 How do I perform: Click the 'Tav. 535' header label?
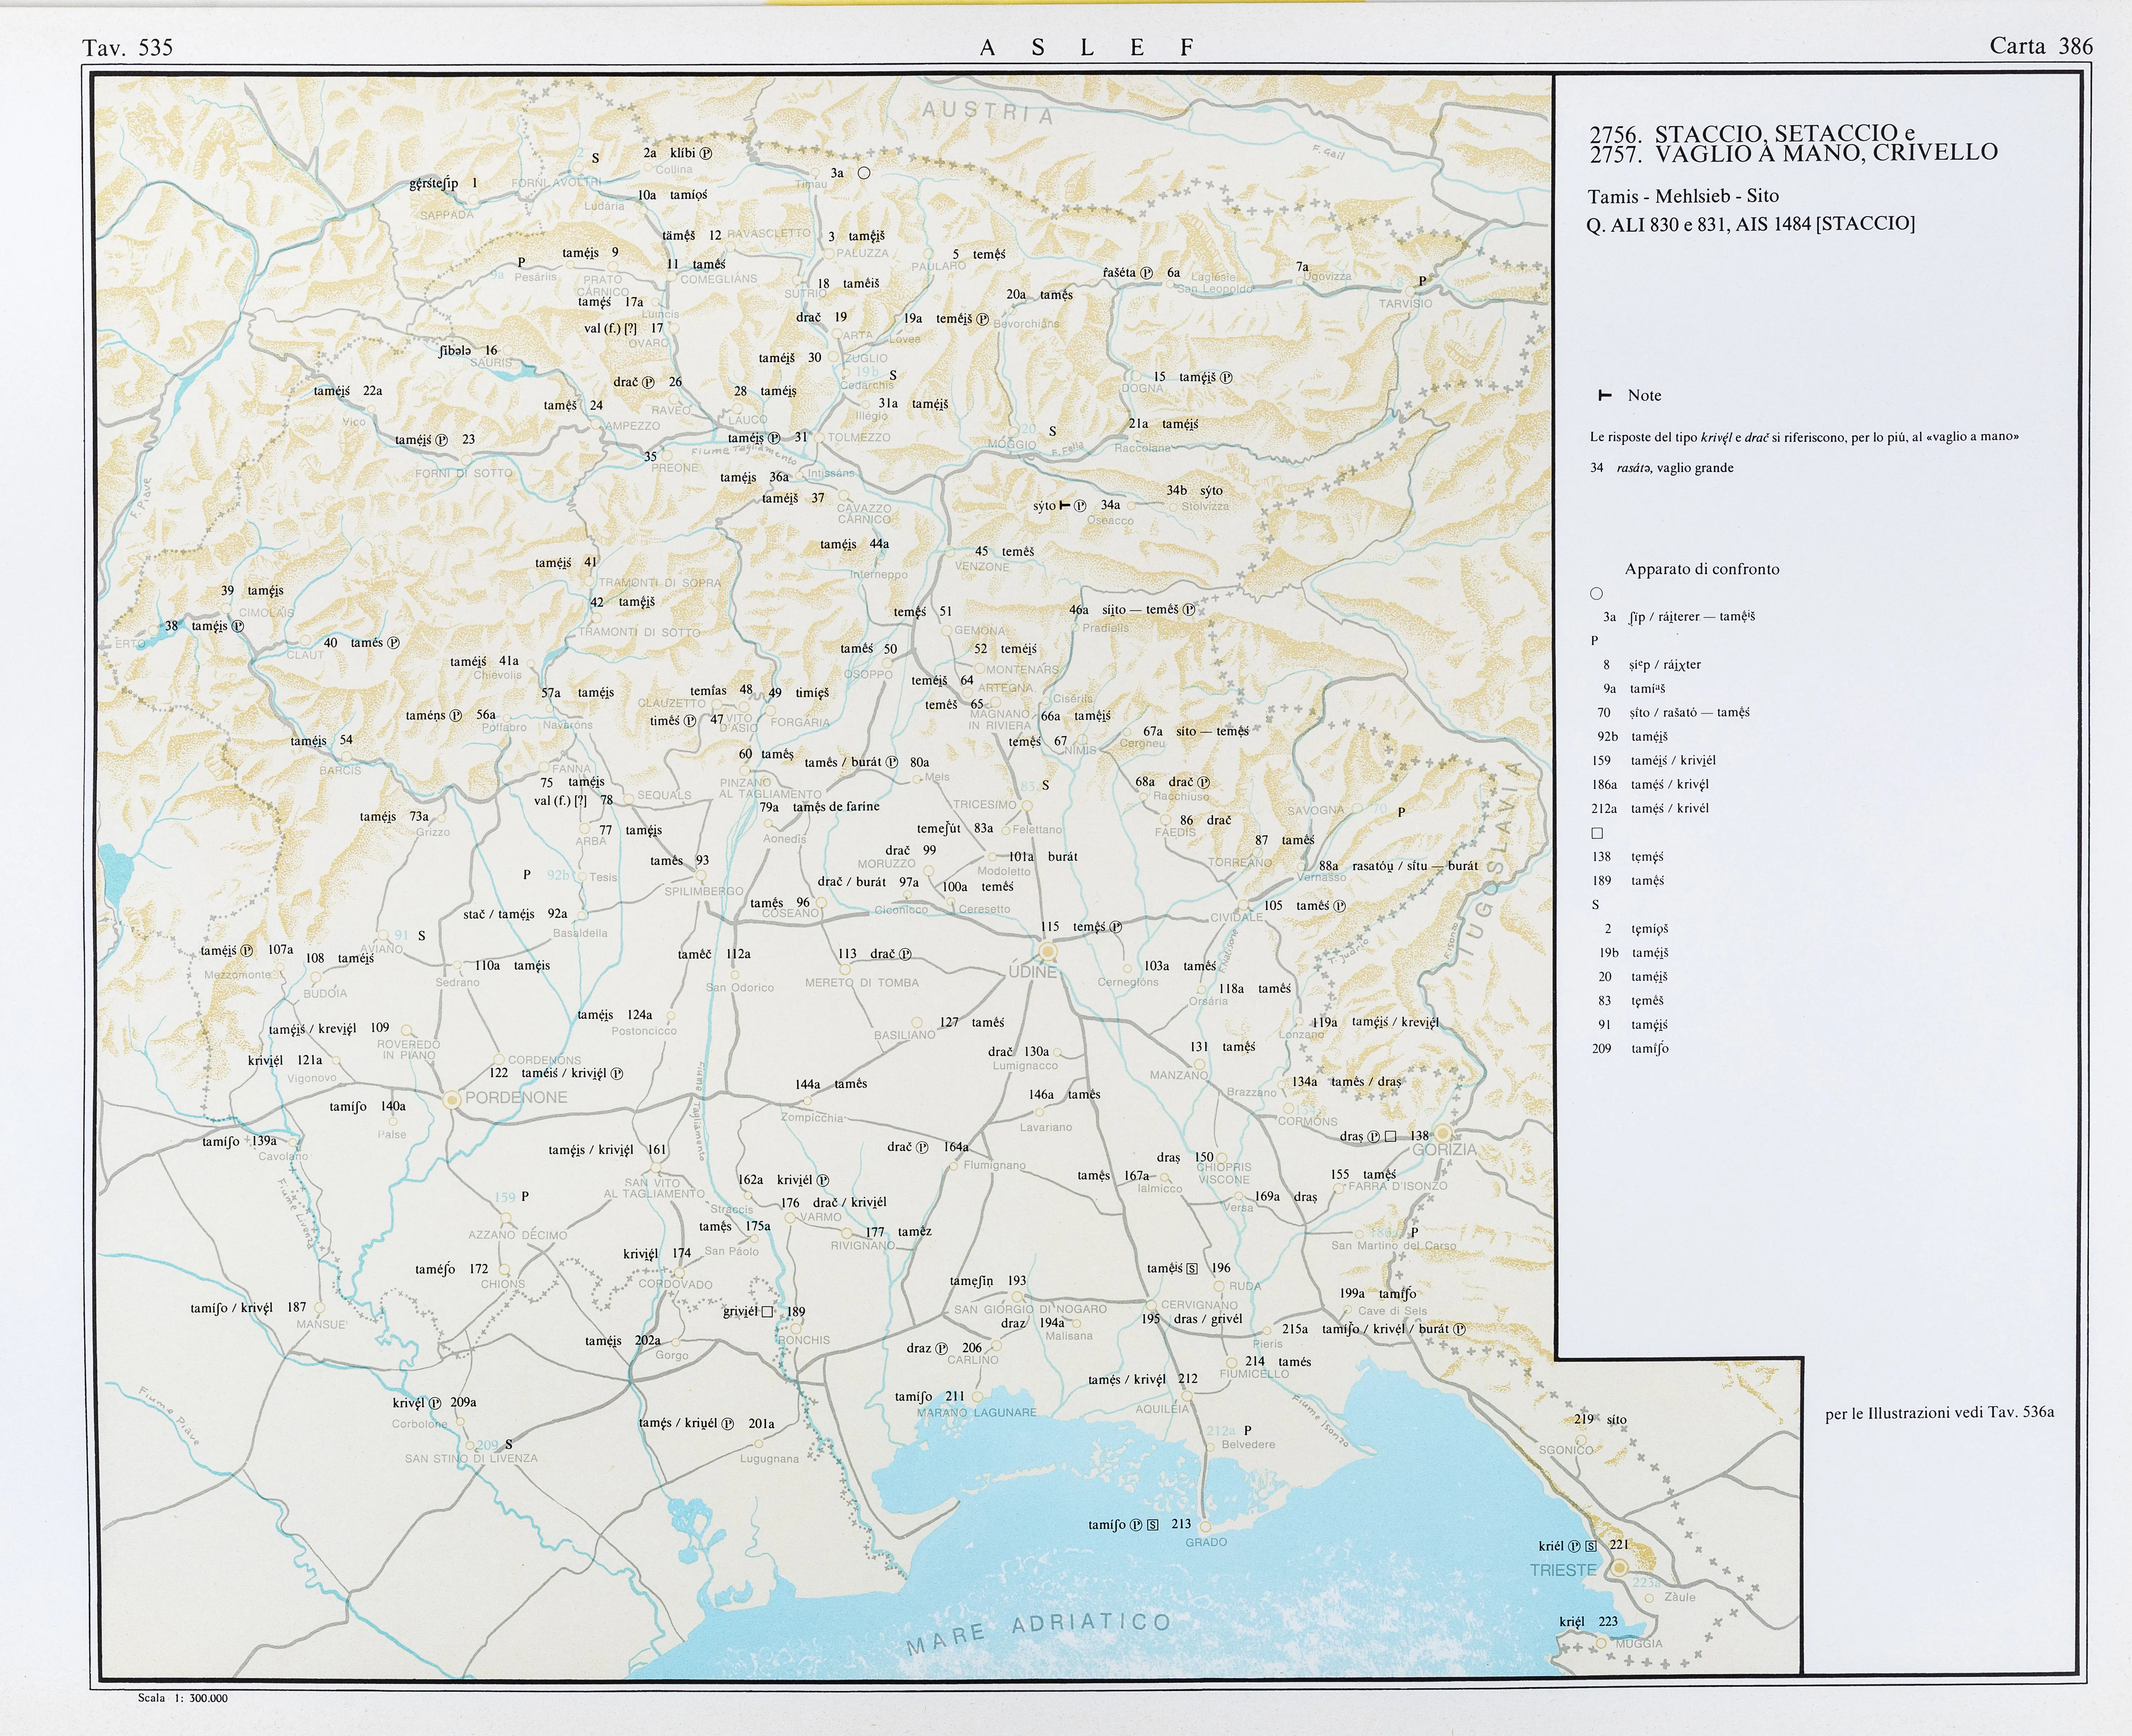(128, 48)
